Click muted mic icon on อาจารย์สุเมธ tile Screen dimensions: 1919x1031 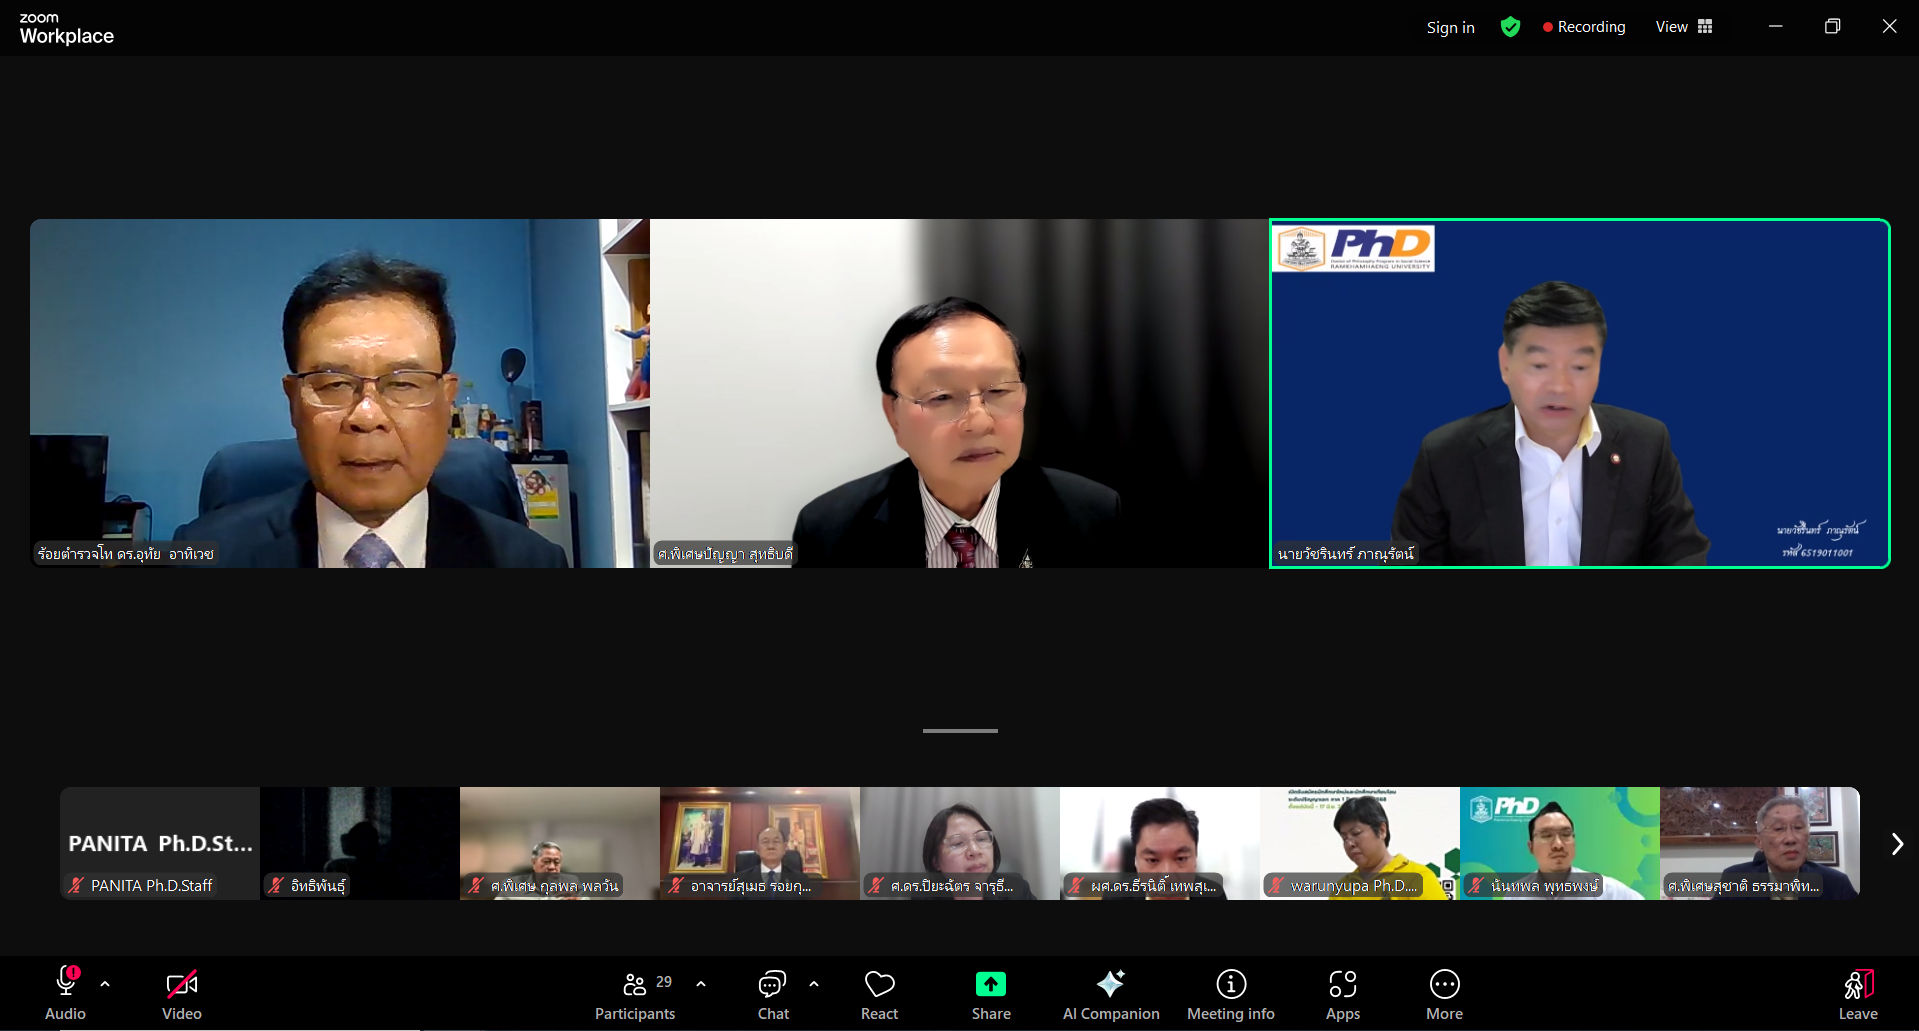(676, 885)
